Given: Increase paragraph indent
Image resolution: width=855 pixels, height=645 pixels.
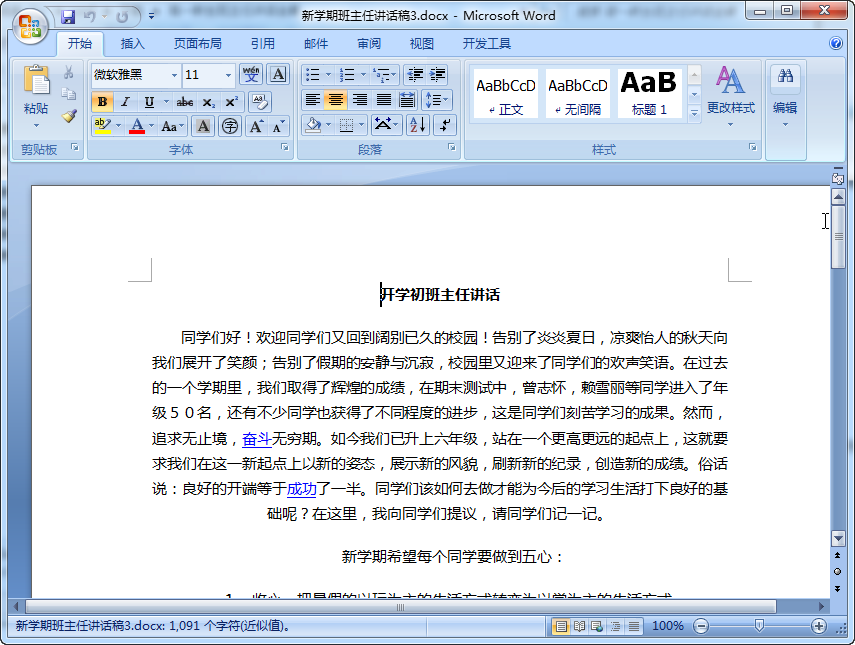Looking at the screenshot, I should pos(437,74).
